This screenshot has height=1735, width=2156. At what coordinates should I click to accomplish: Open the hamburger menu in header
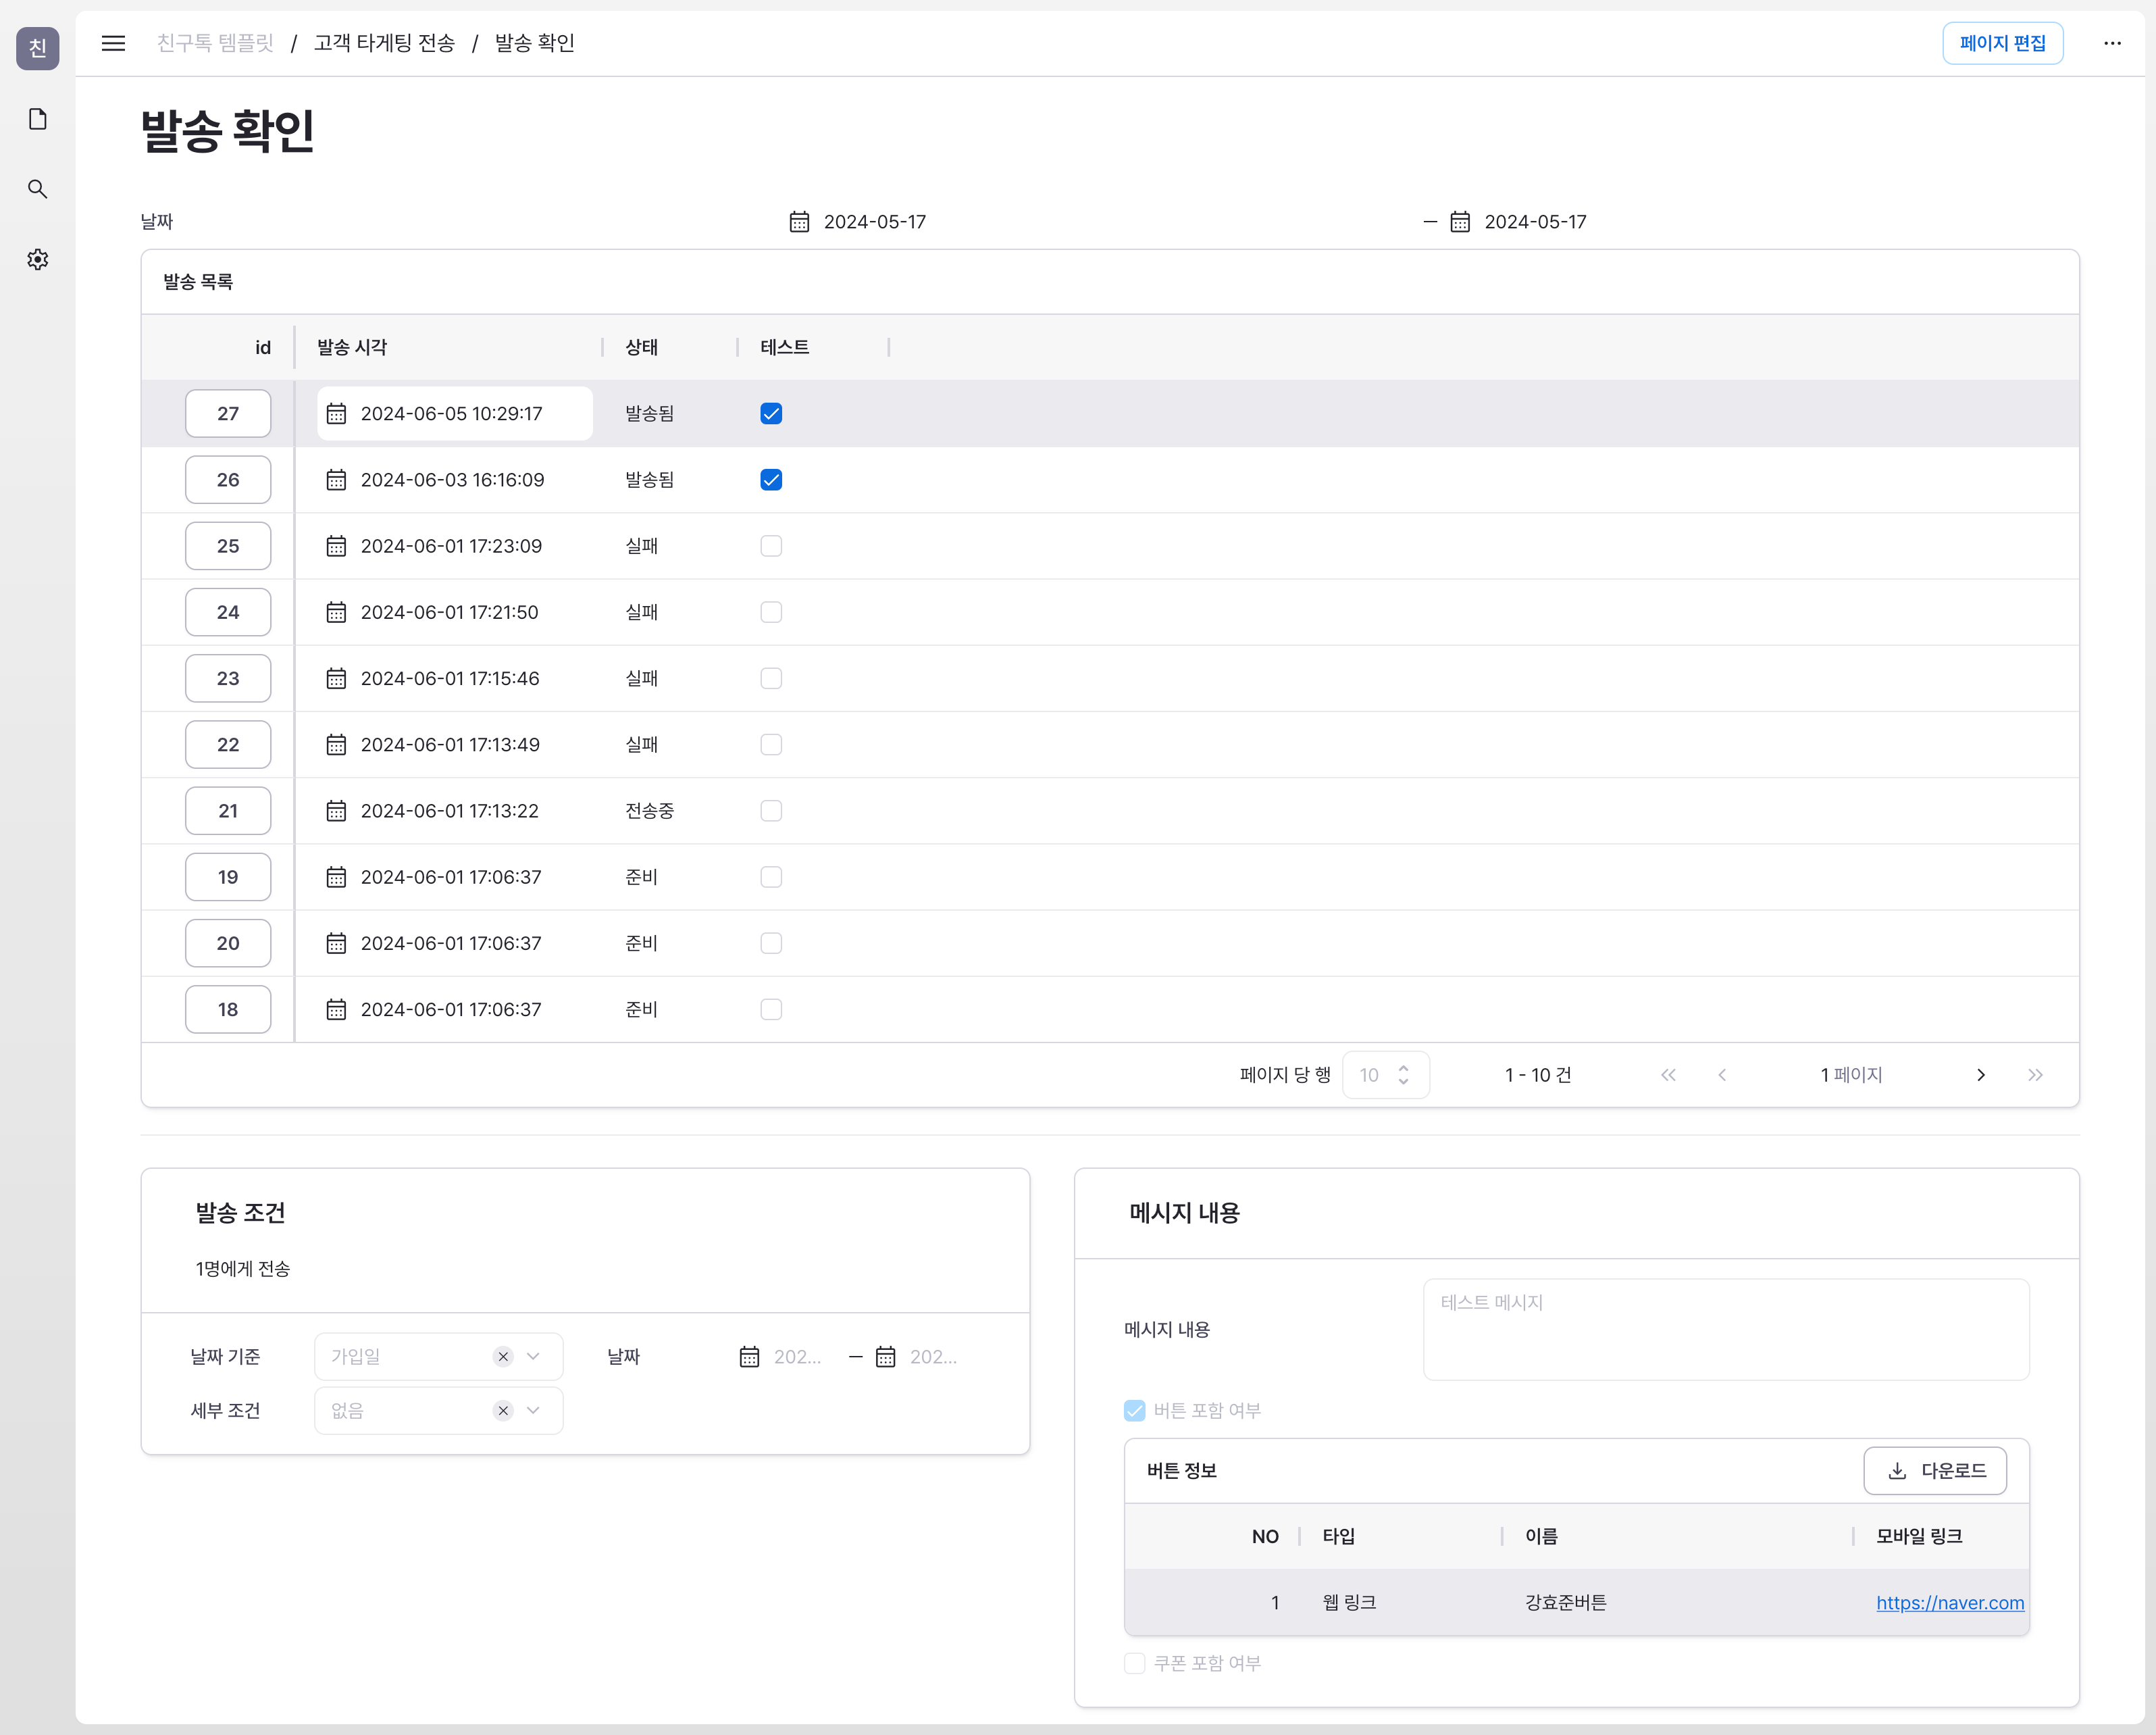pos(113,43)
